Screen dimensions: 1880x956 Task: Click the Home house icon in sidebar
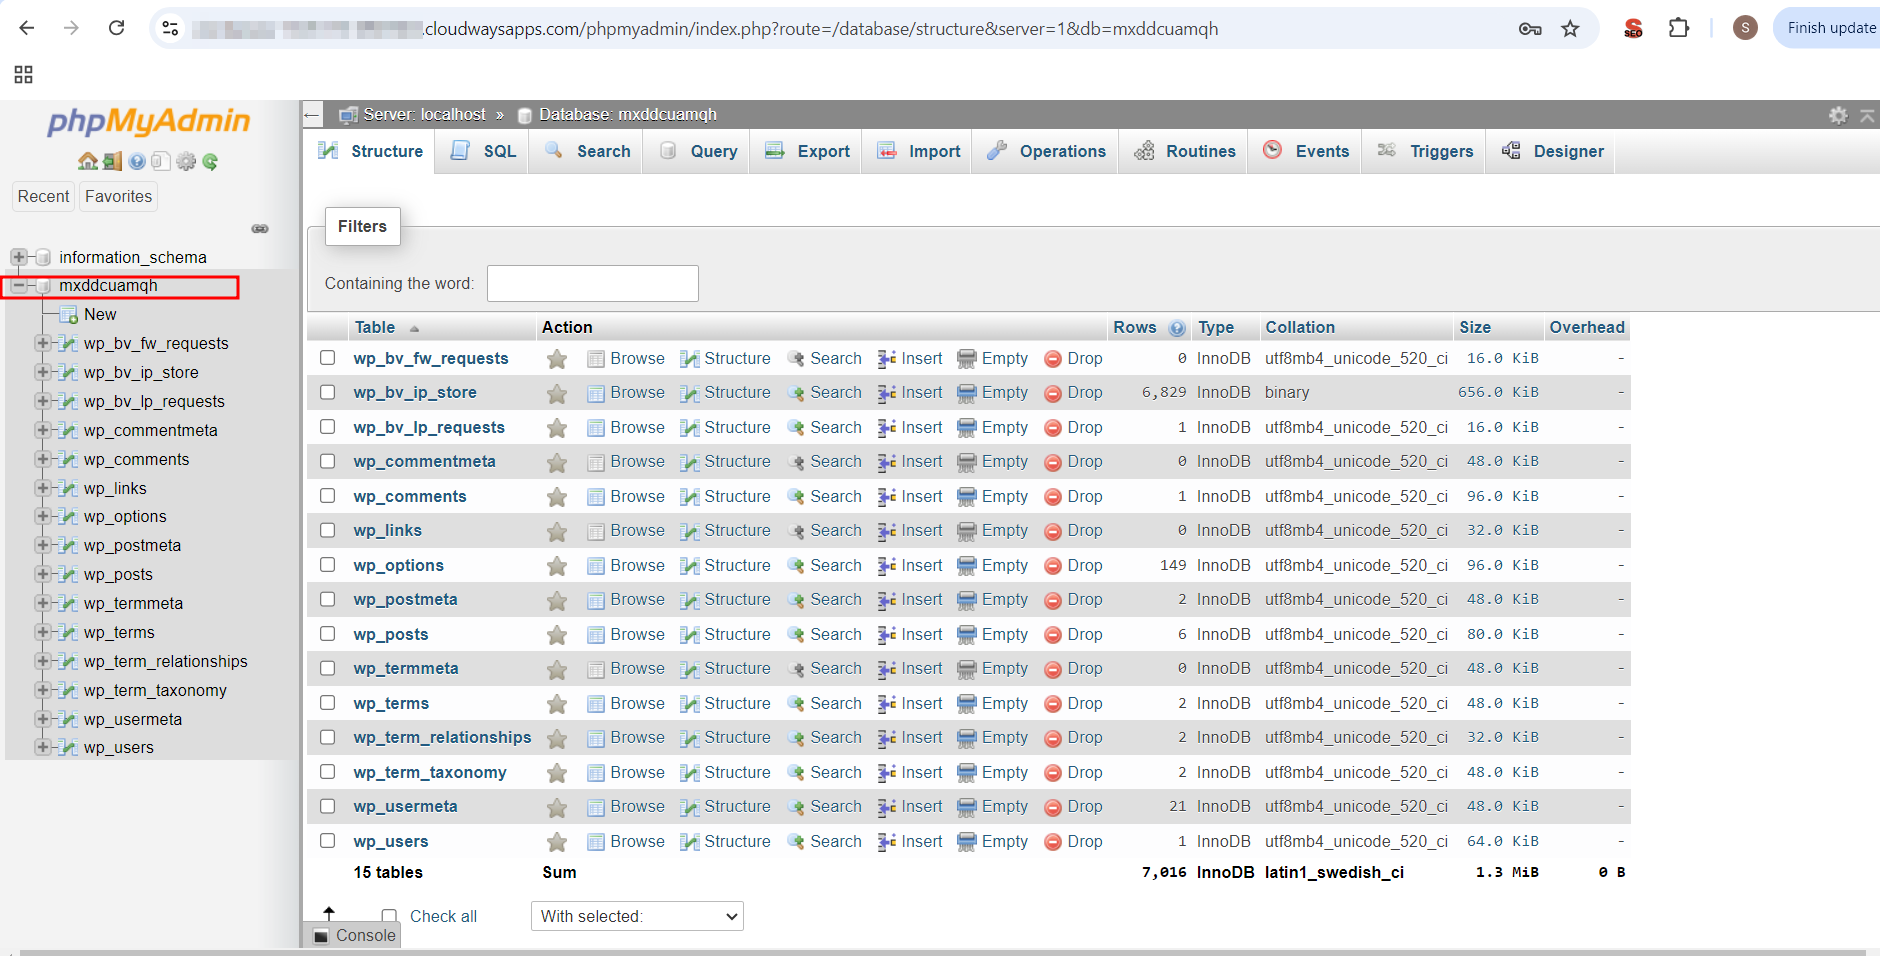coord(88,161)
